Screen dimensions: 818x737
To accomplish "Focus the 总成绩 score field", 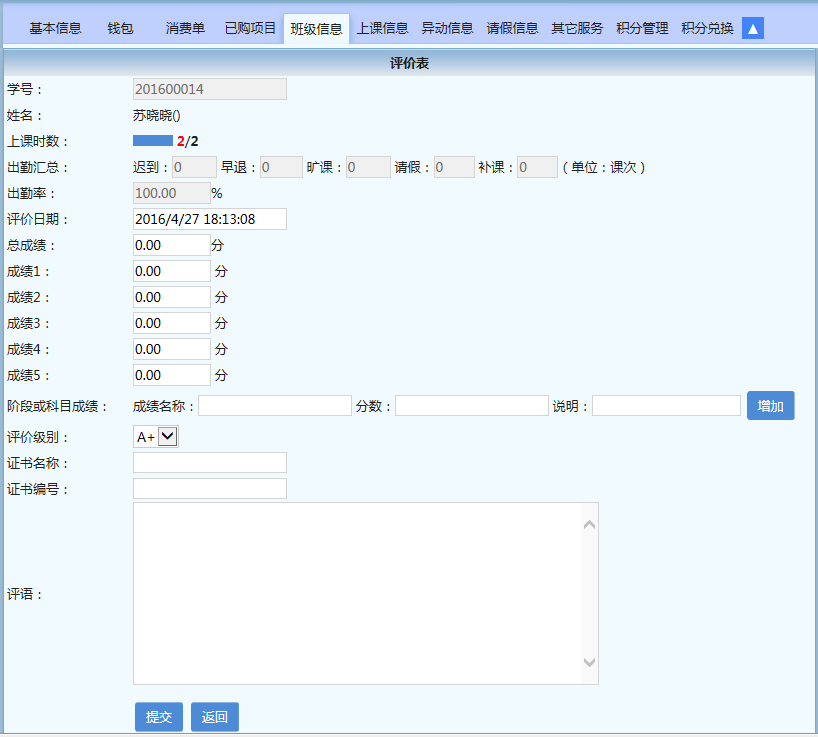I will 171,245.
